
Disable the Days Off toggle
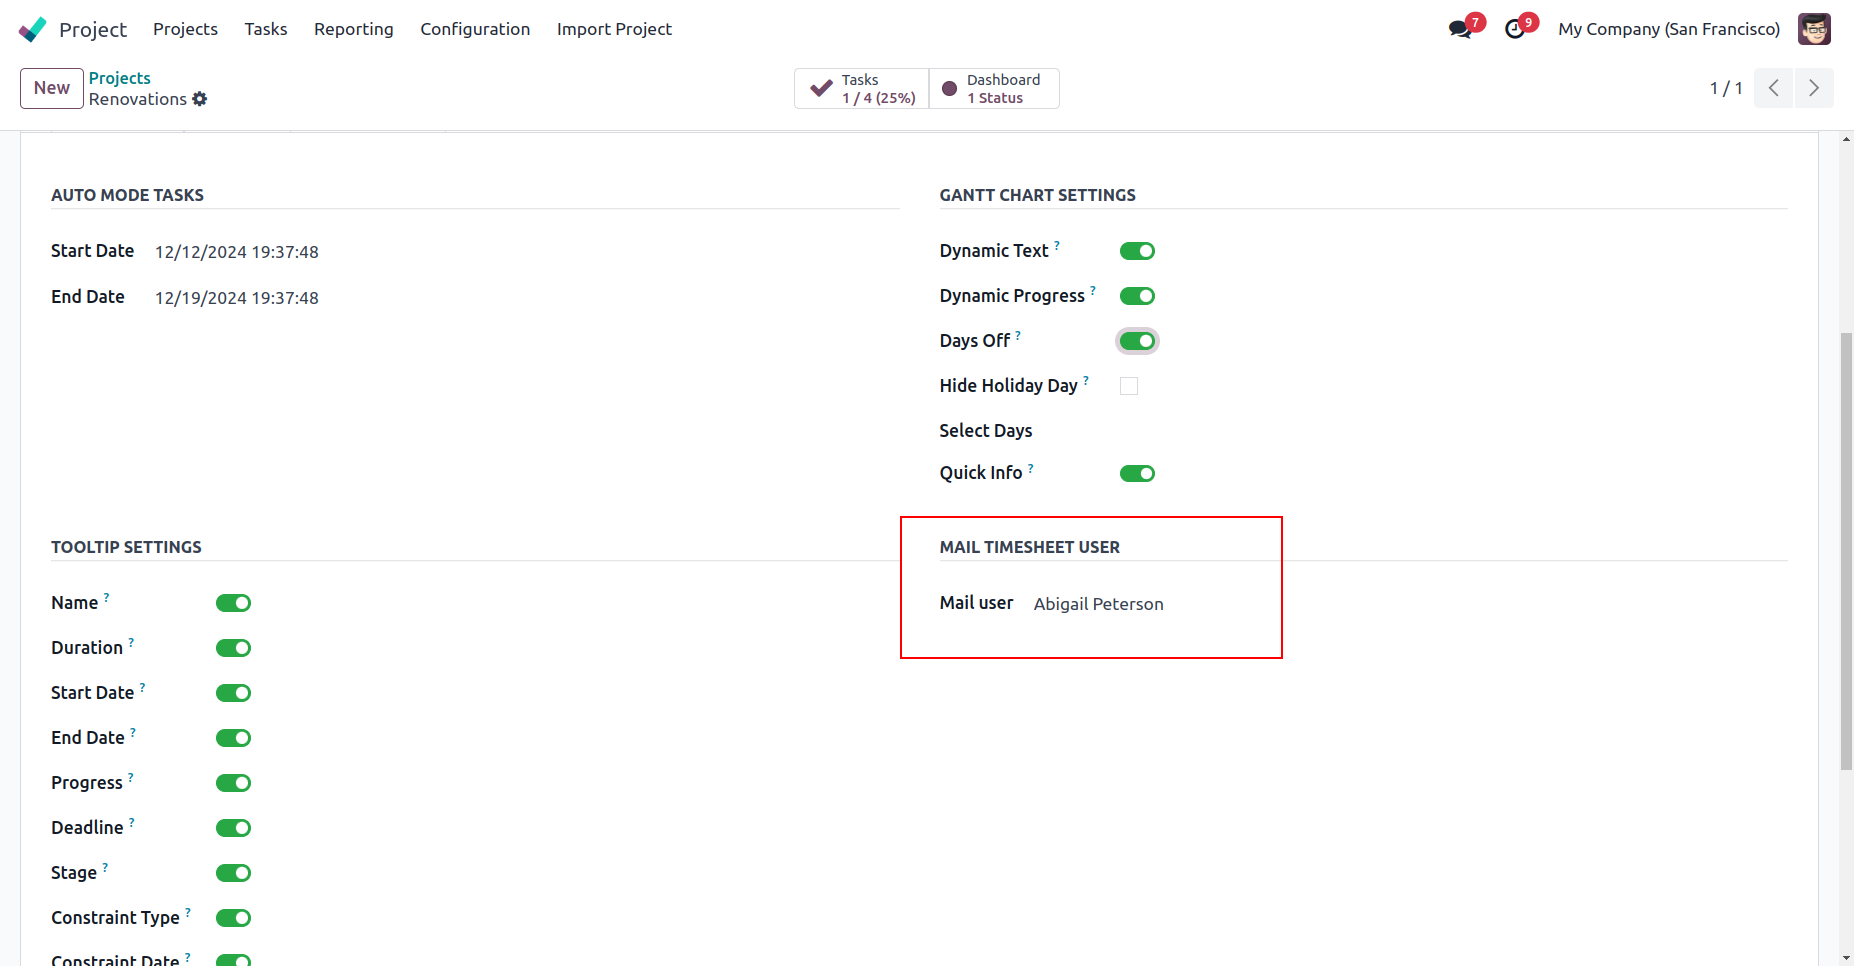point(1137,341)
